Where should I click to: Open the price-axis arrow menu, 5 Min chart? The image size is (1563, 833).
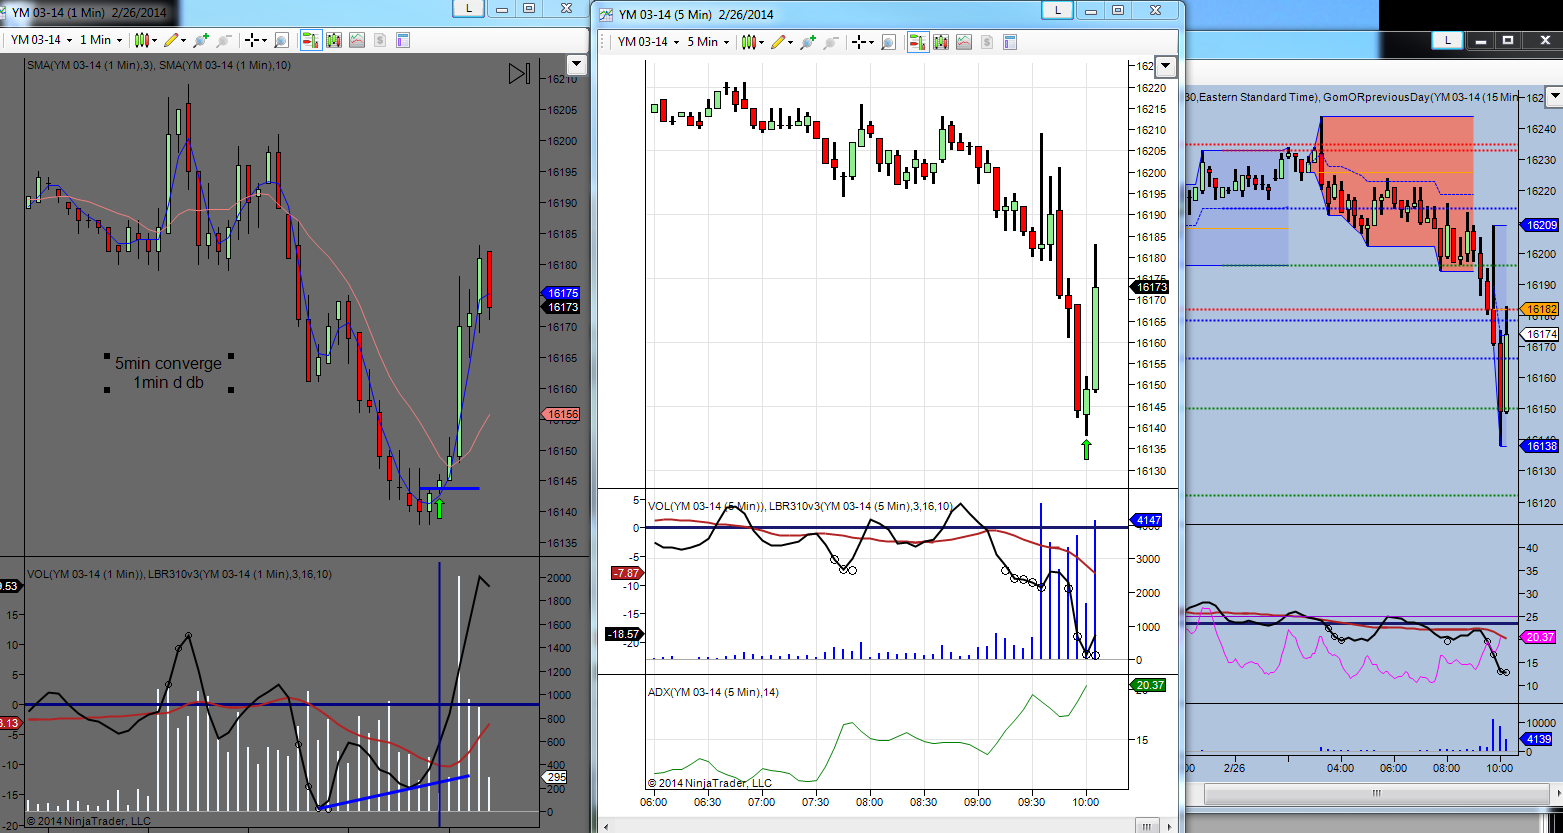(x=1166, y=67)
